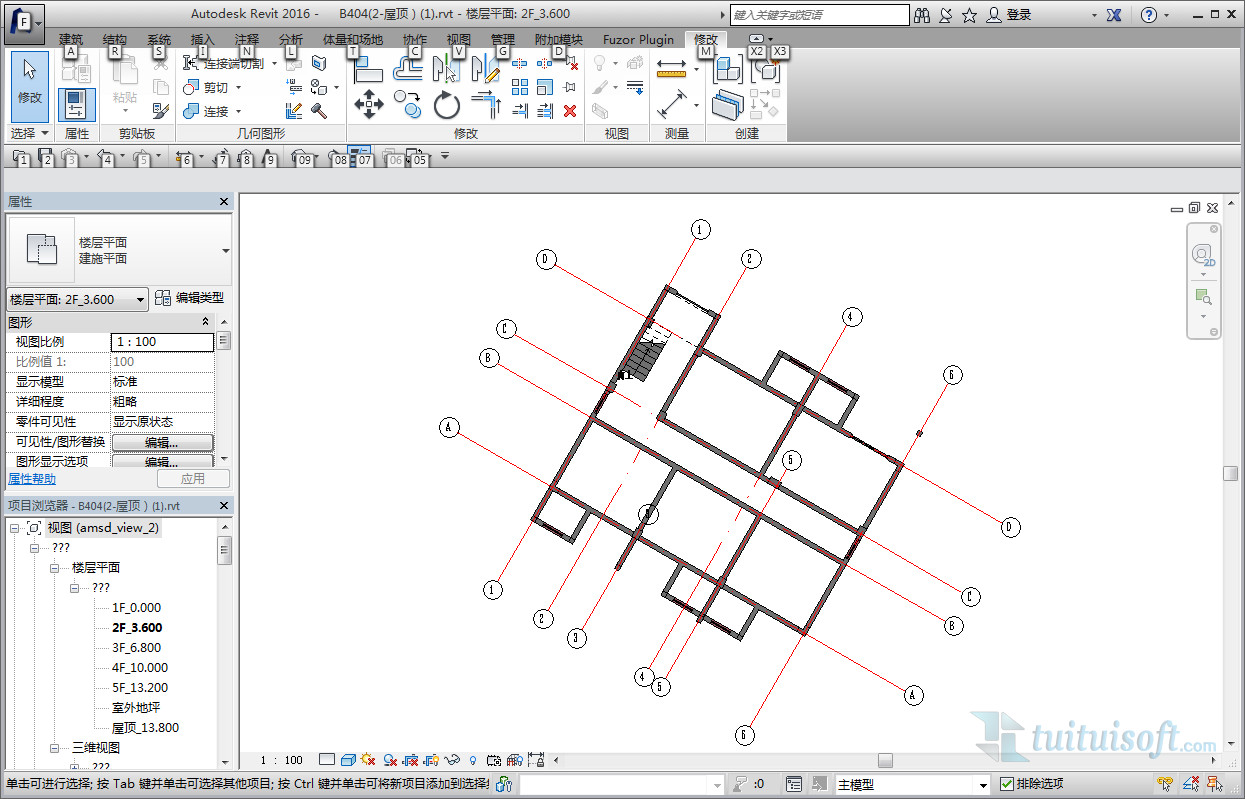Activate the Pin tool
Screen dimensions: 1245x799
(x=570, y=87)
